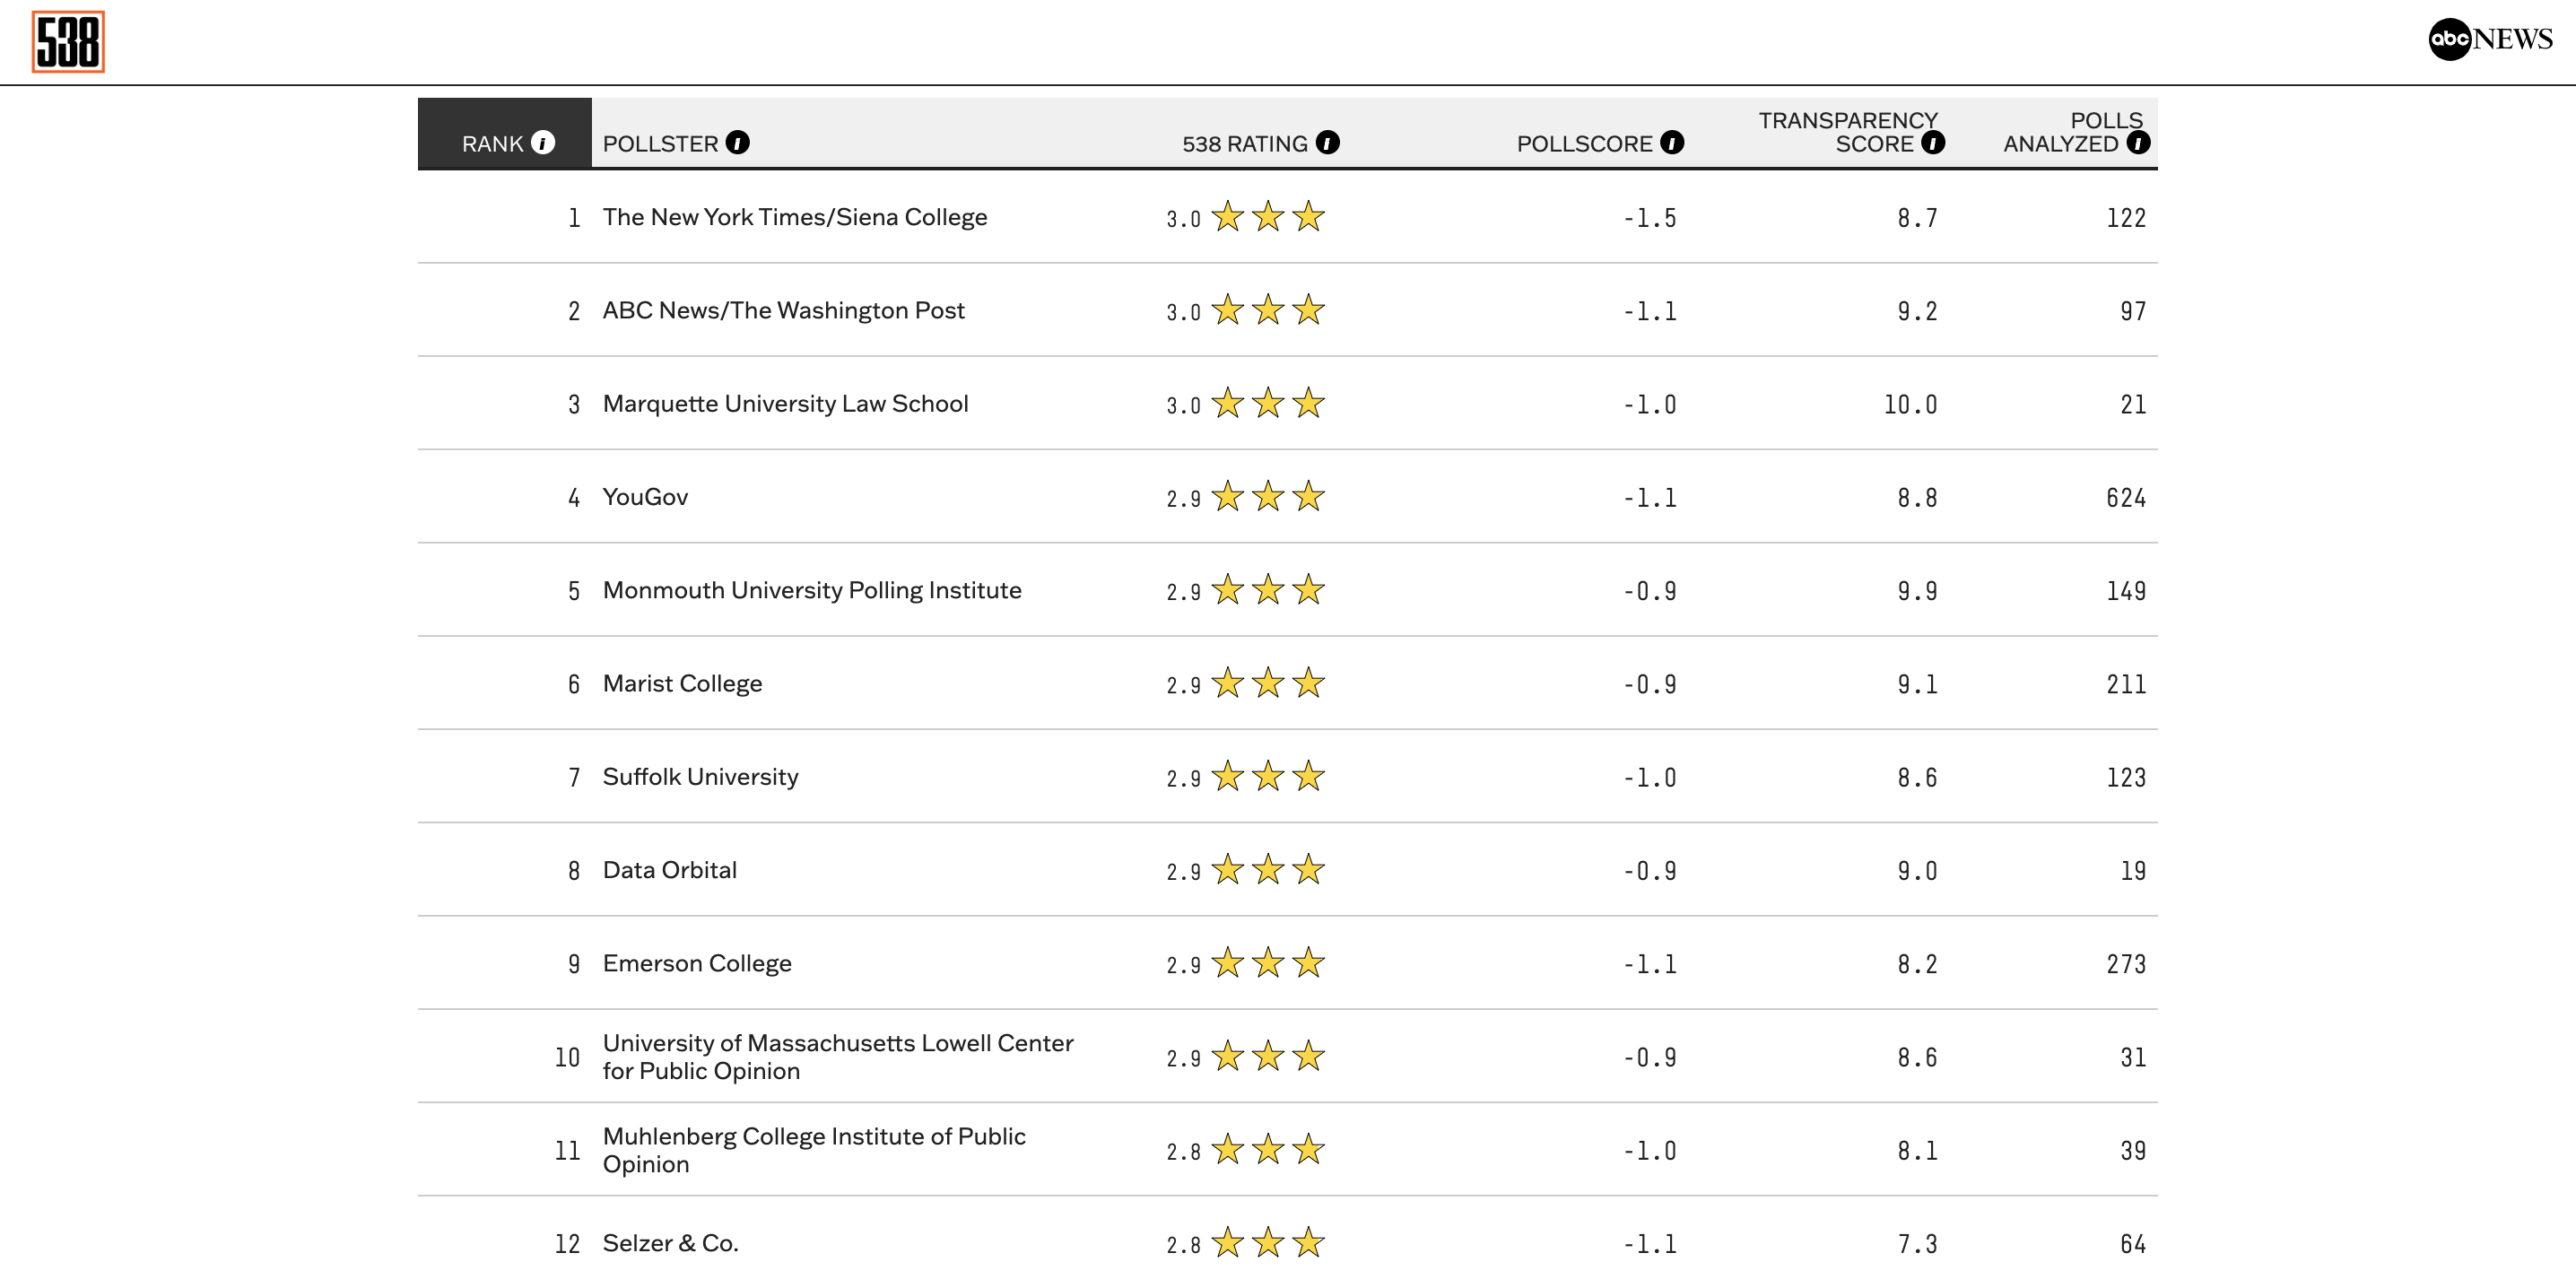Sort table by POLLS ANALYZED header
Viewport: 2576px width, 1288px height.
pyautogui.click(x=2072, y=132)
